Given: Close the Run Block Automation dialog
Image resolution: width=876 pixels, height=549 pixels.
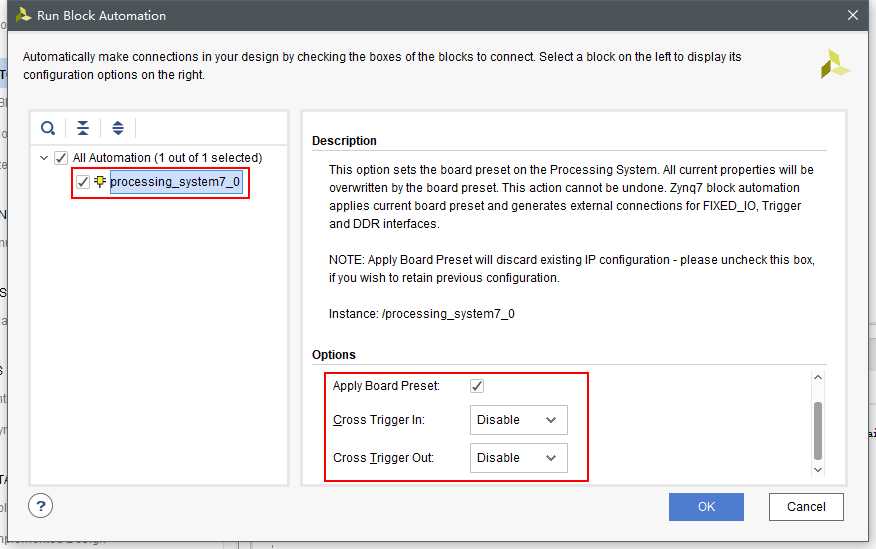Looking at the screenshot, I should click(x=853, y=15).
